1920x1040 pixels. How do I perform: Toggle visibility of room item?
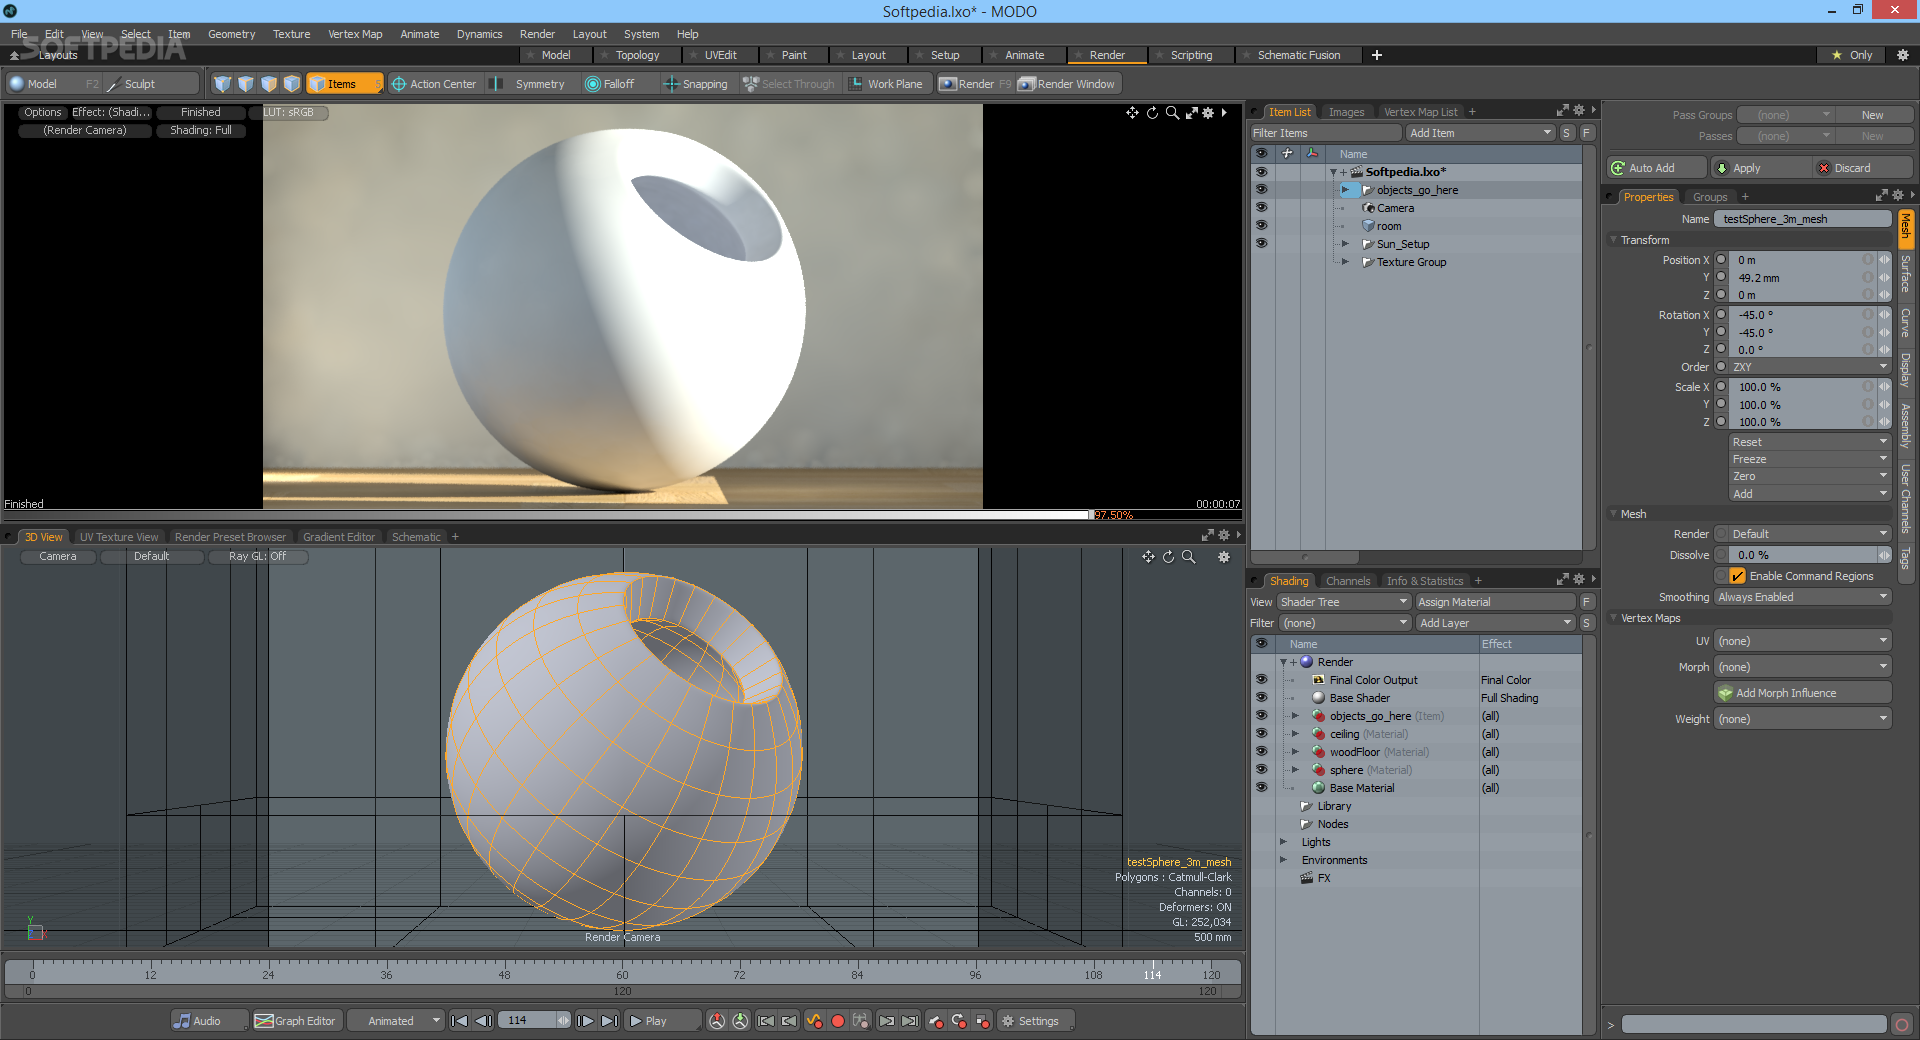[1261, 226]
